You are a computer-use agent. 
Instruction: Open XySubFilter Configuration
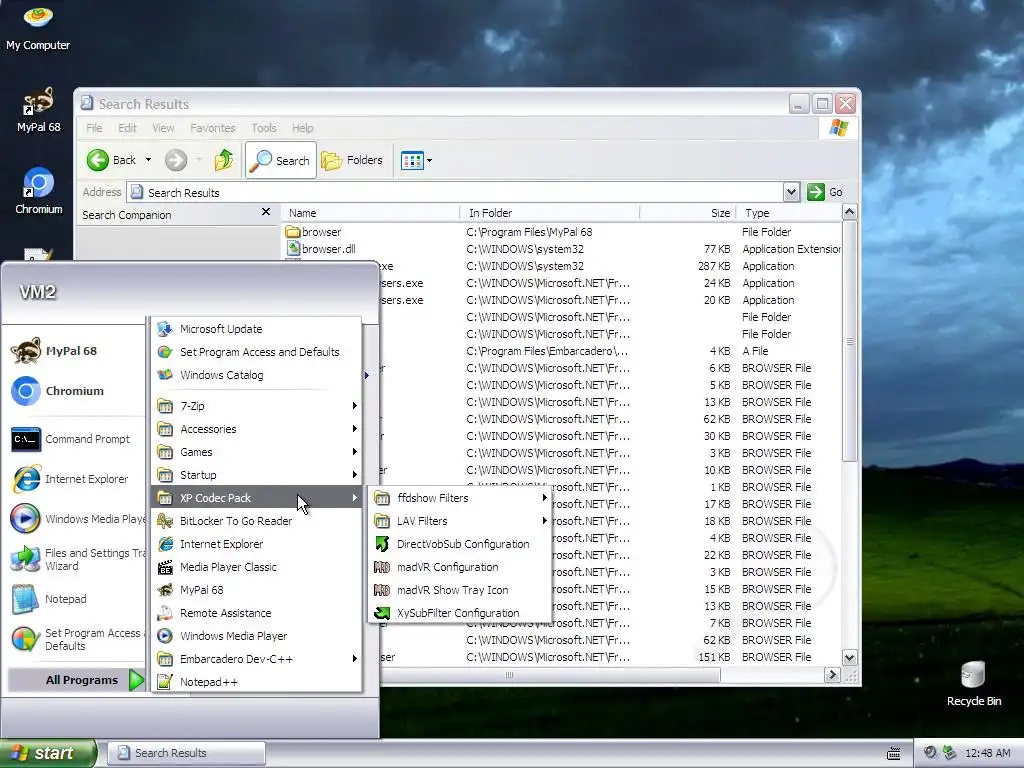click(460, 613)
